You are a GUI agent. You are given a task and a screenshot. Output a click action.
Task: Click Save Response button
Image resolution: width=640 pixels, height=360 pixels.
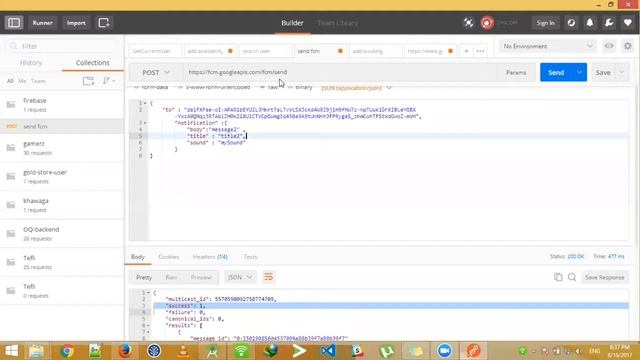tap(604, 277)
